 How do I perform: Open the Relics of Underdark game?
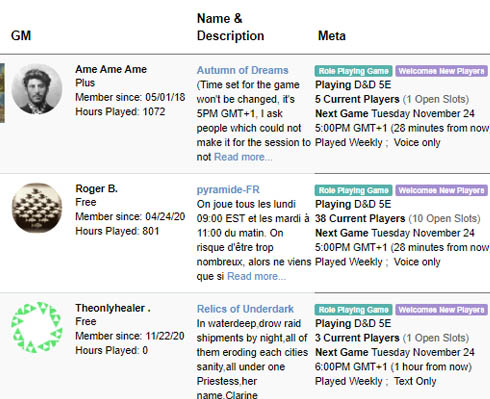[245, 309]
